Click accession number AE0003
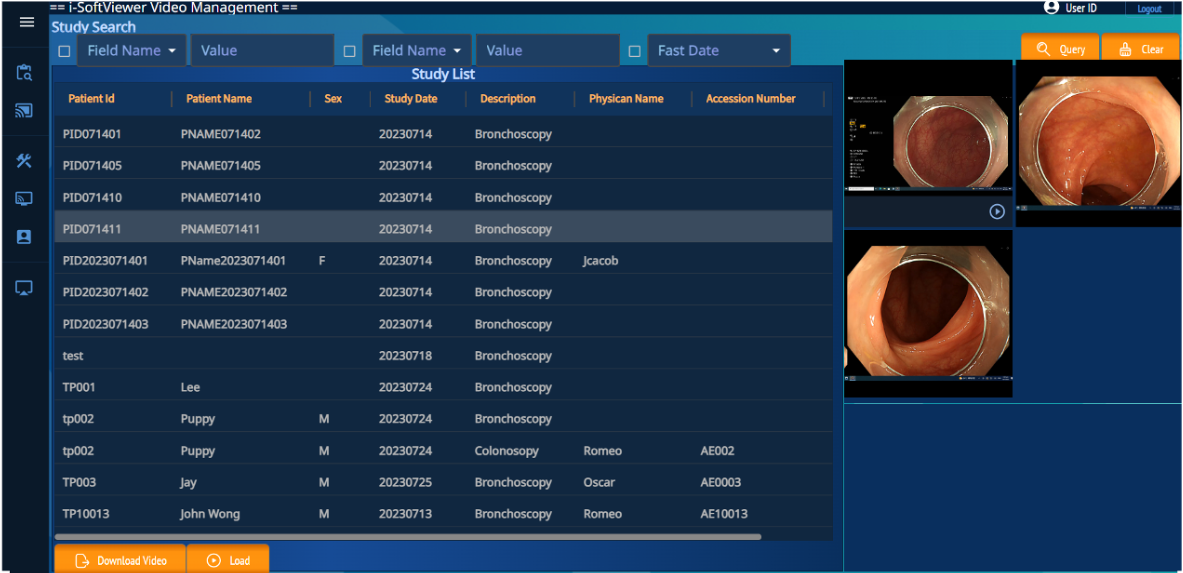 click(721, 482)
